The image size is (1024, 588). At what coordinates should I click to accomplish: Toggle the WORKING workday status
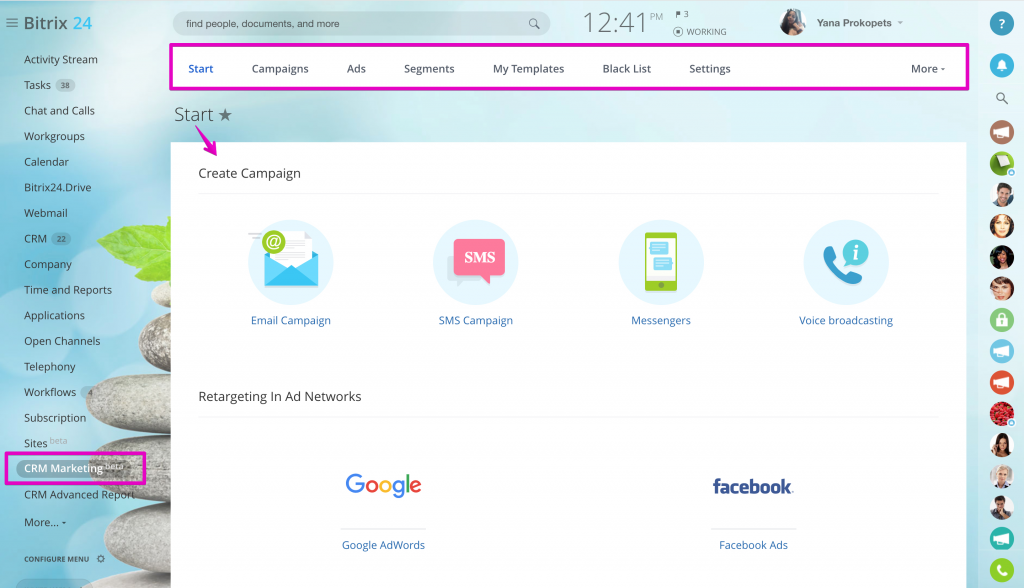click(699, 31)
